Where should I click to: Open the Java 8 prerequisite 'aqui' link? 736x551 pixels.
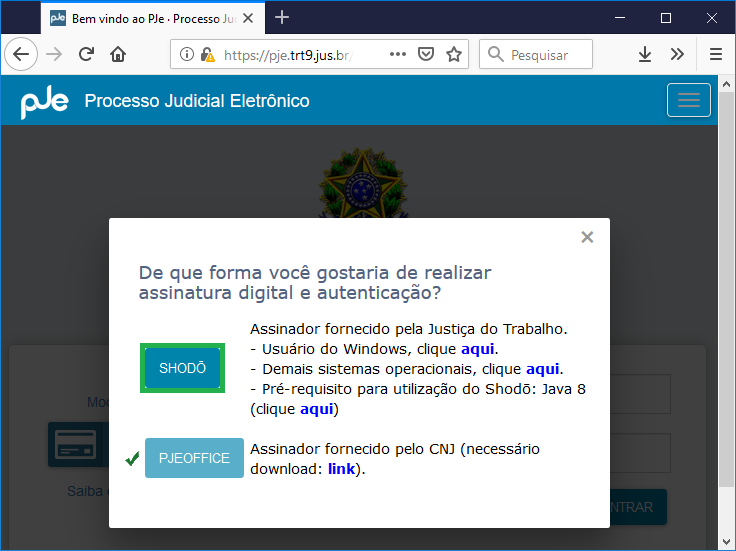(x=317, y=409)
